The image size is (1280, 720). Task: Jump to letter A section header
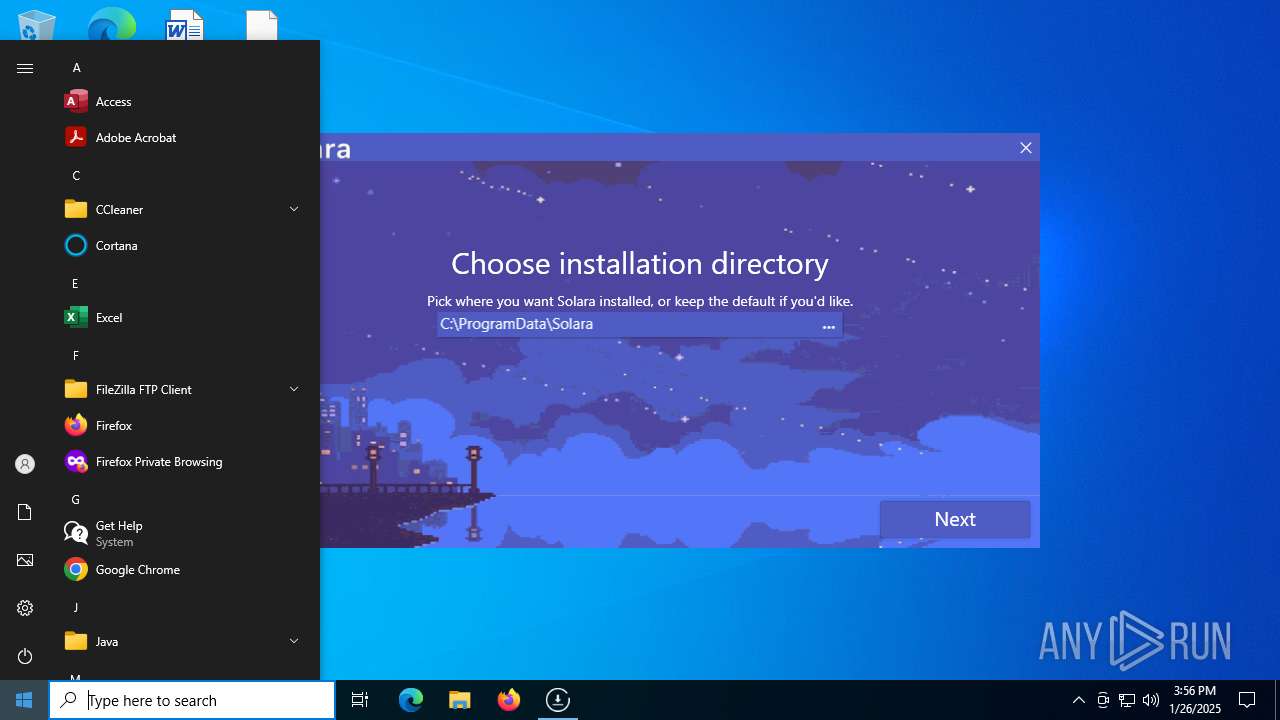[76, 67]
